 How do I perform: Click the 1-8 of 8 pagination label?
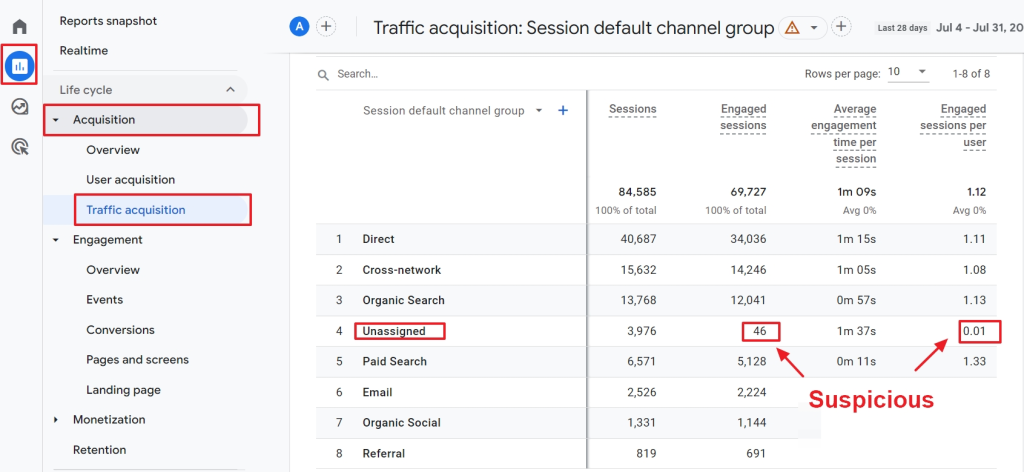click(971, 74)
